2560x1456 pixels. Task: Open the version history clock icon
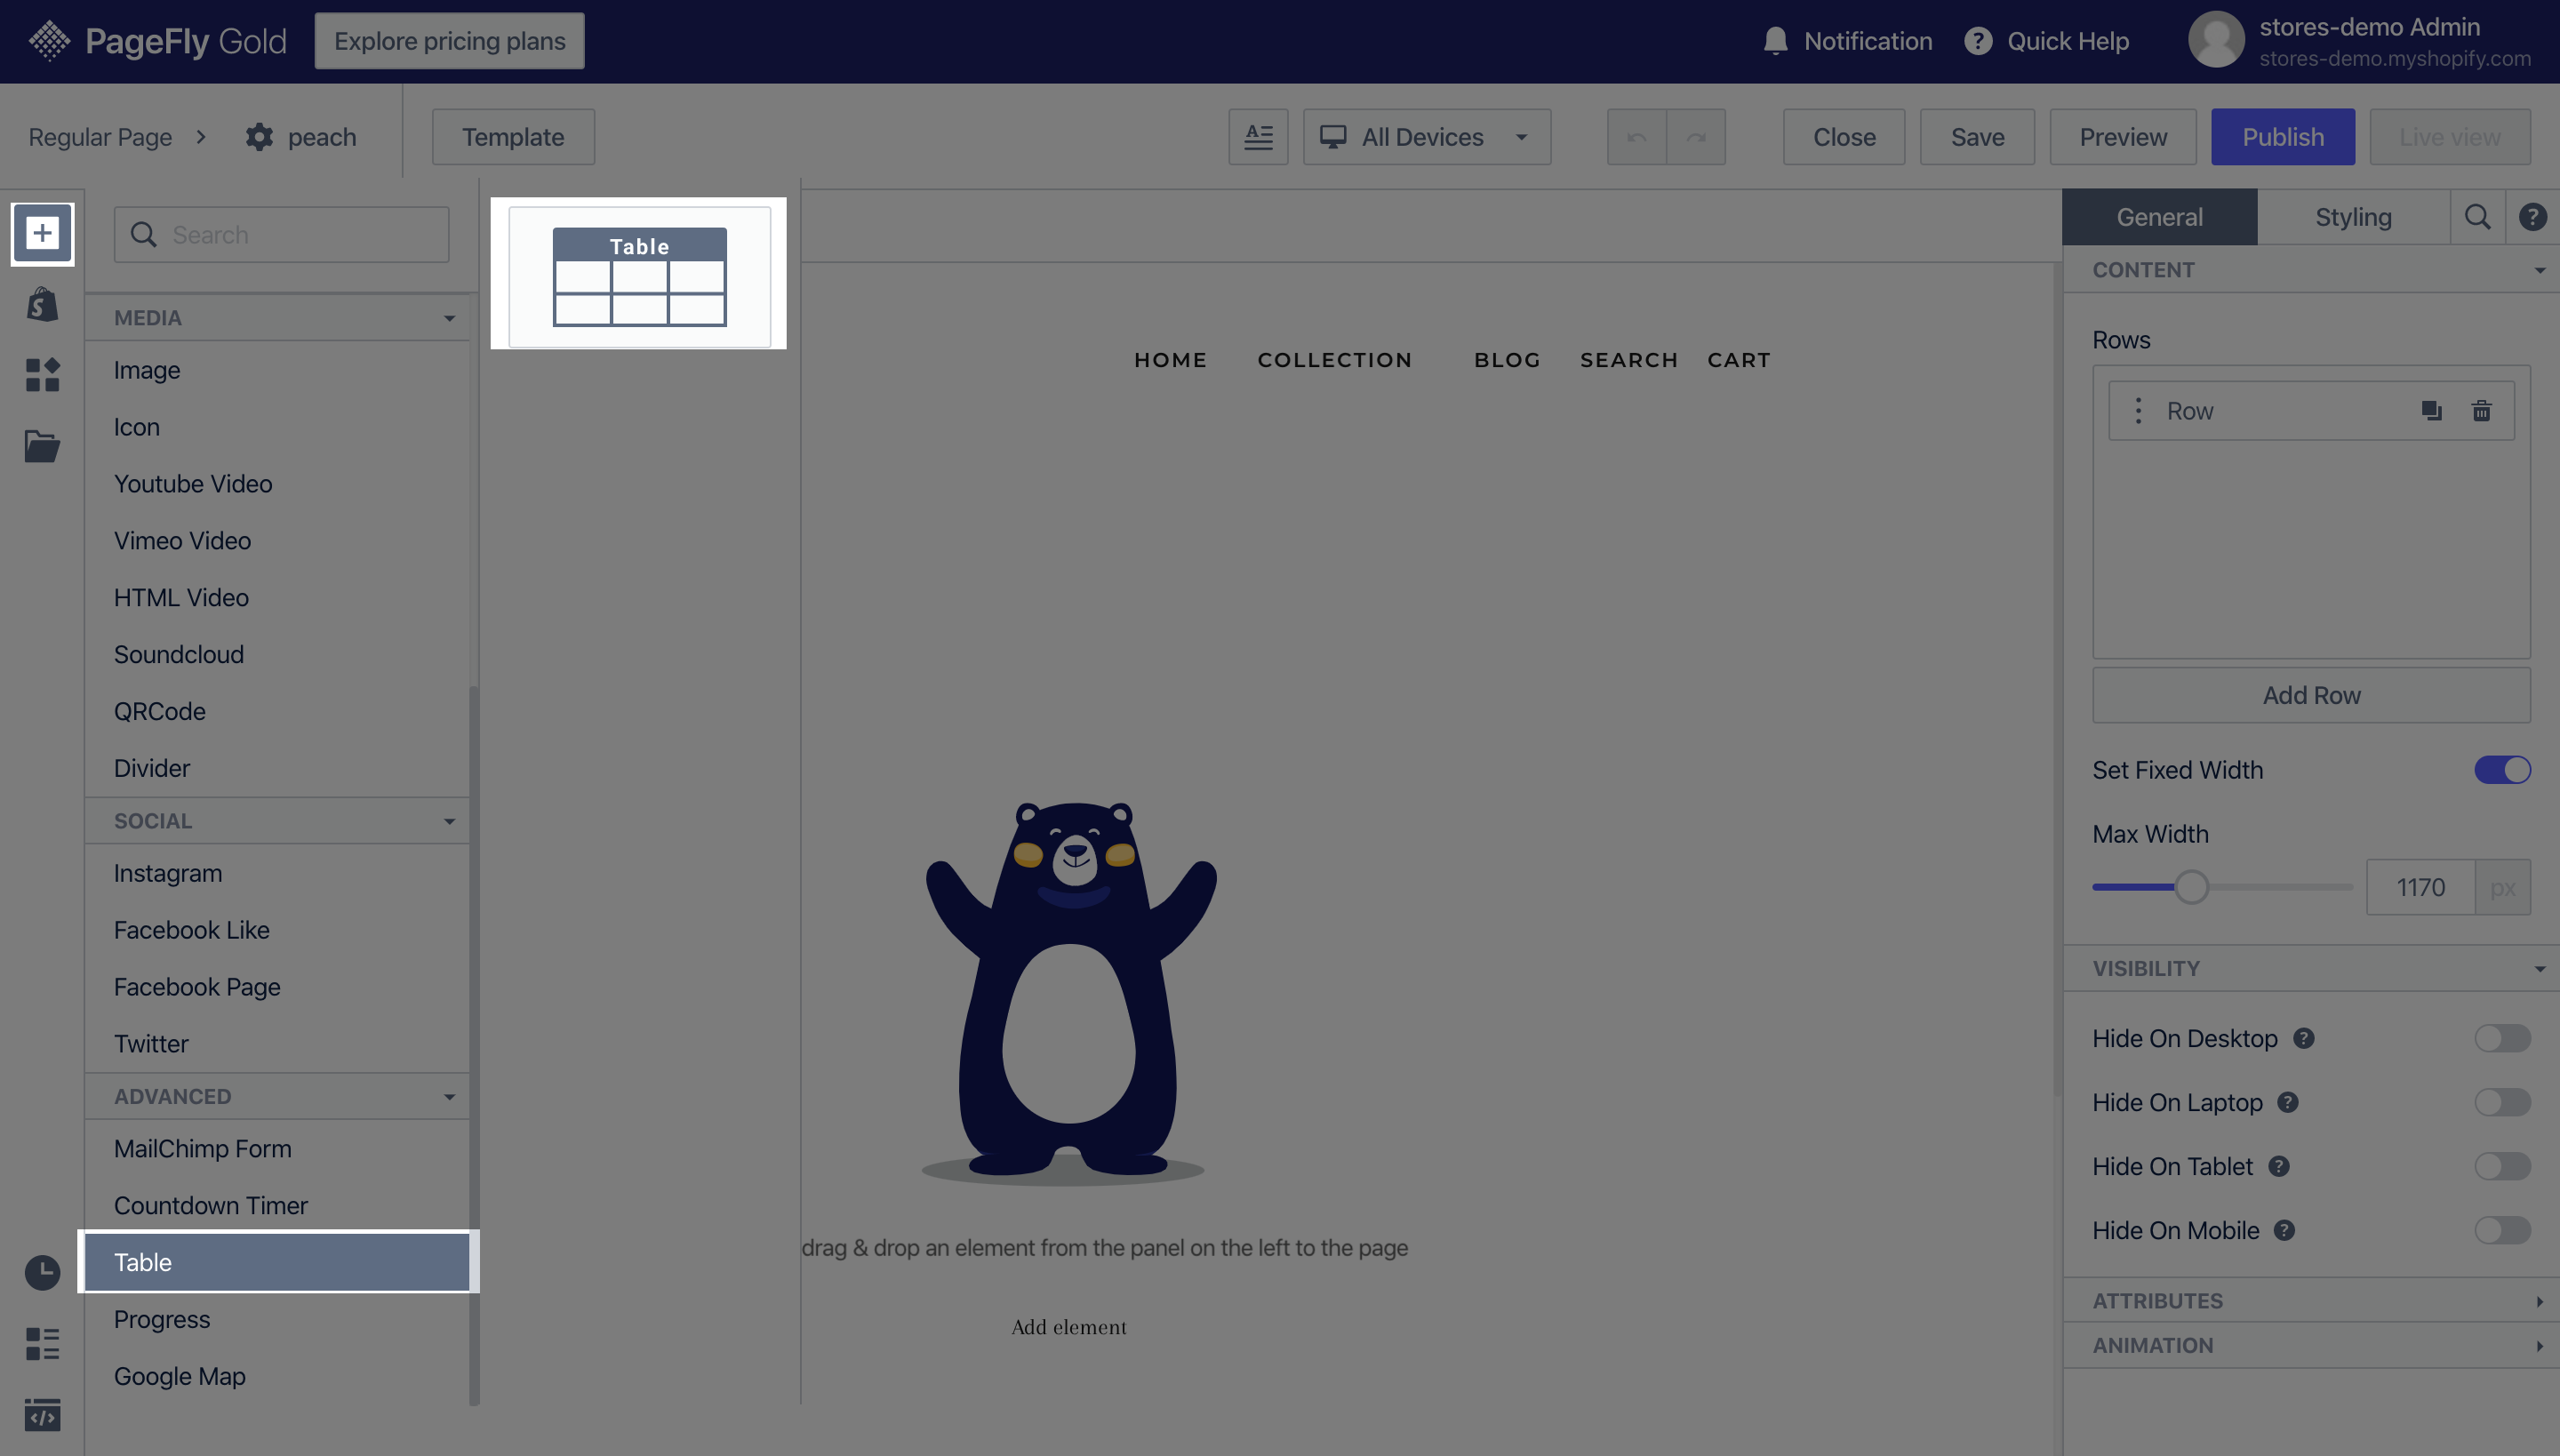tap(42, 1272)
